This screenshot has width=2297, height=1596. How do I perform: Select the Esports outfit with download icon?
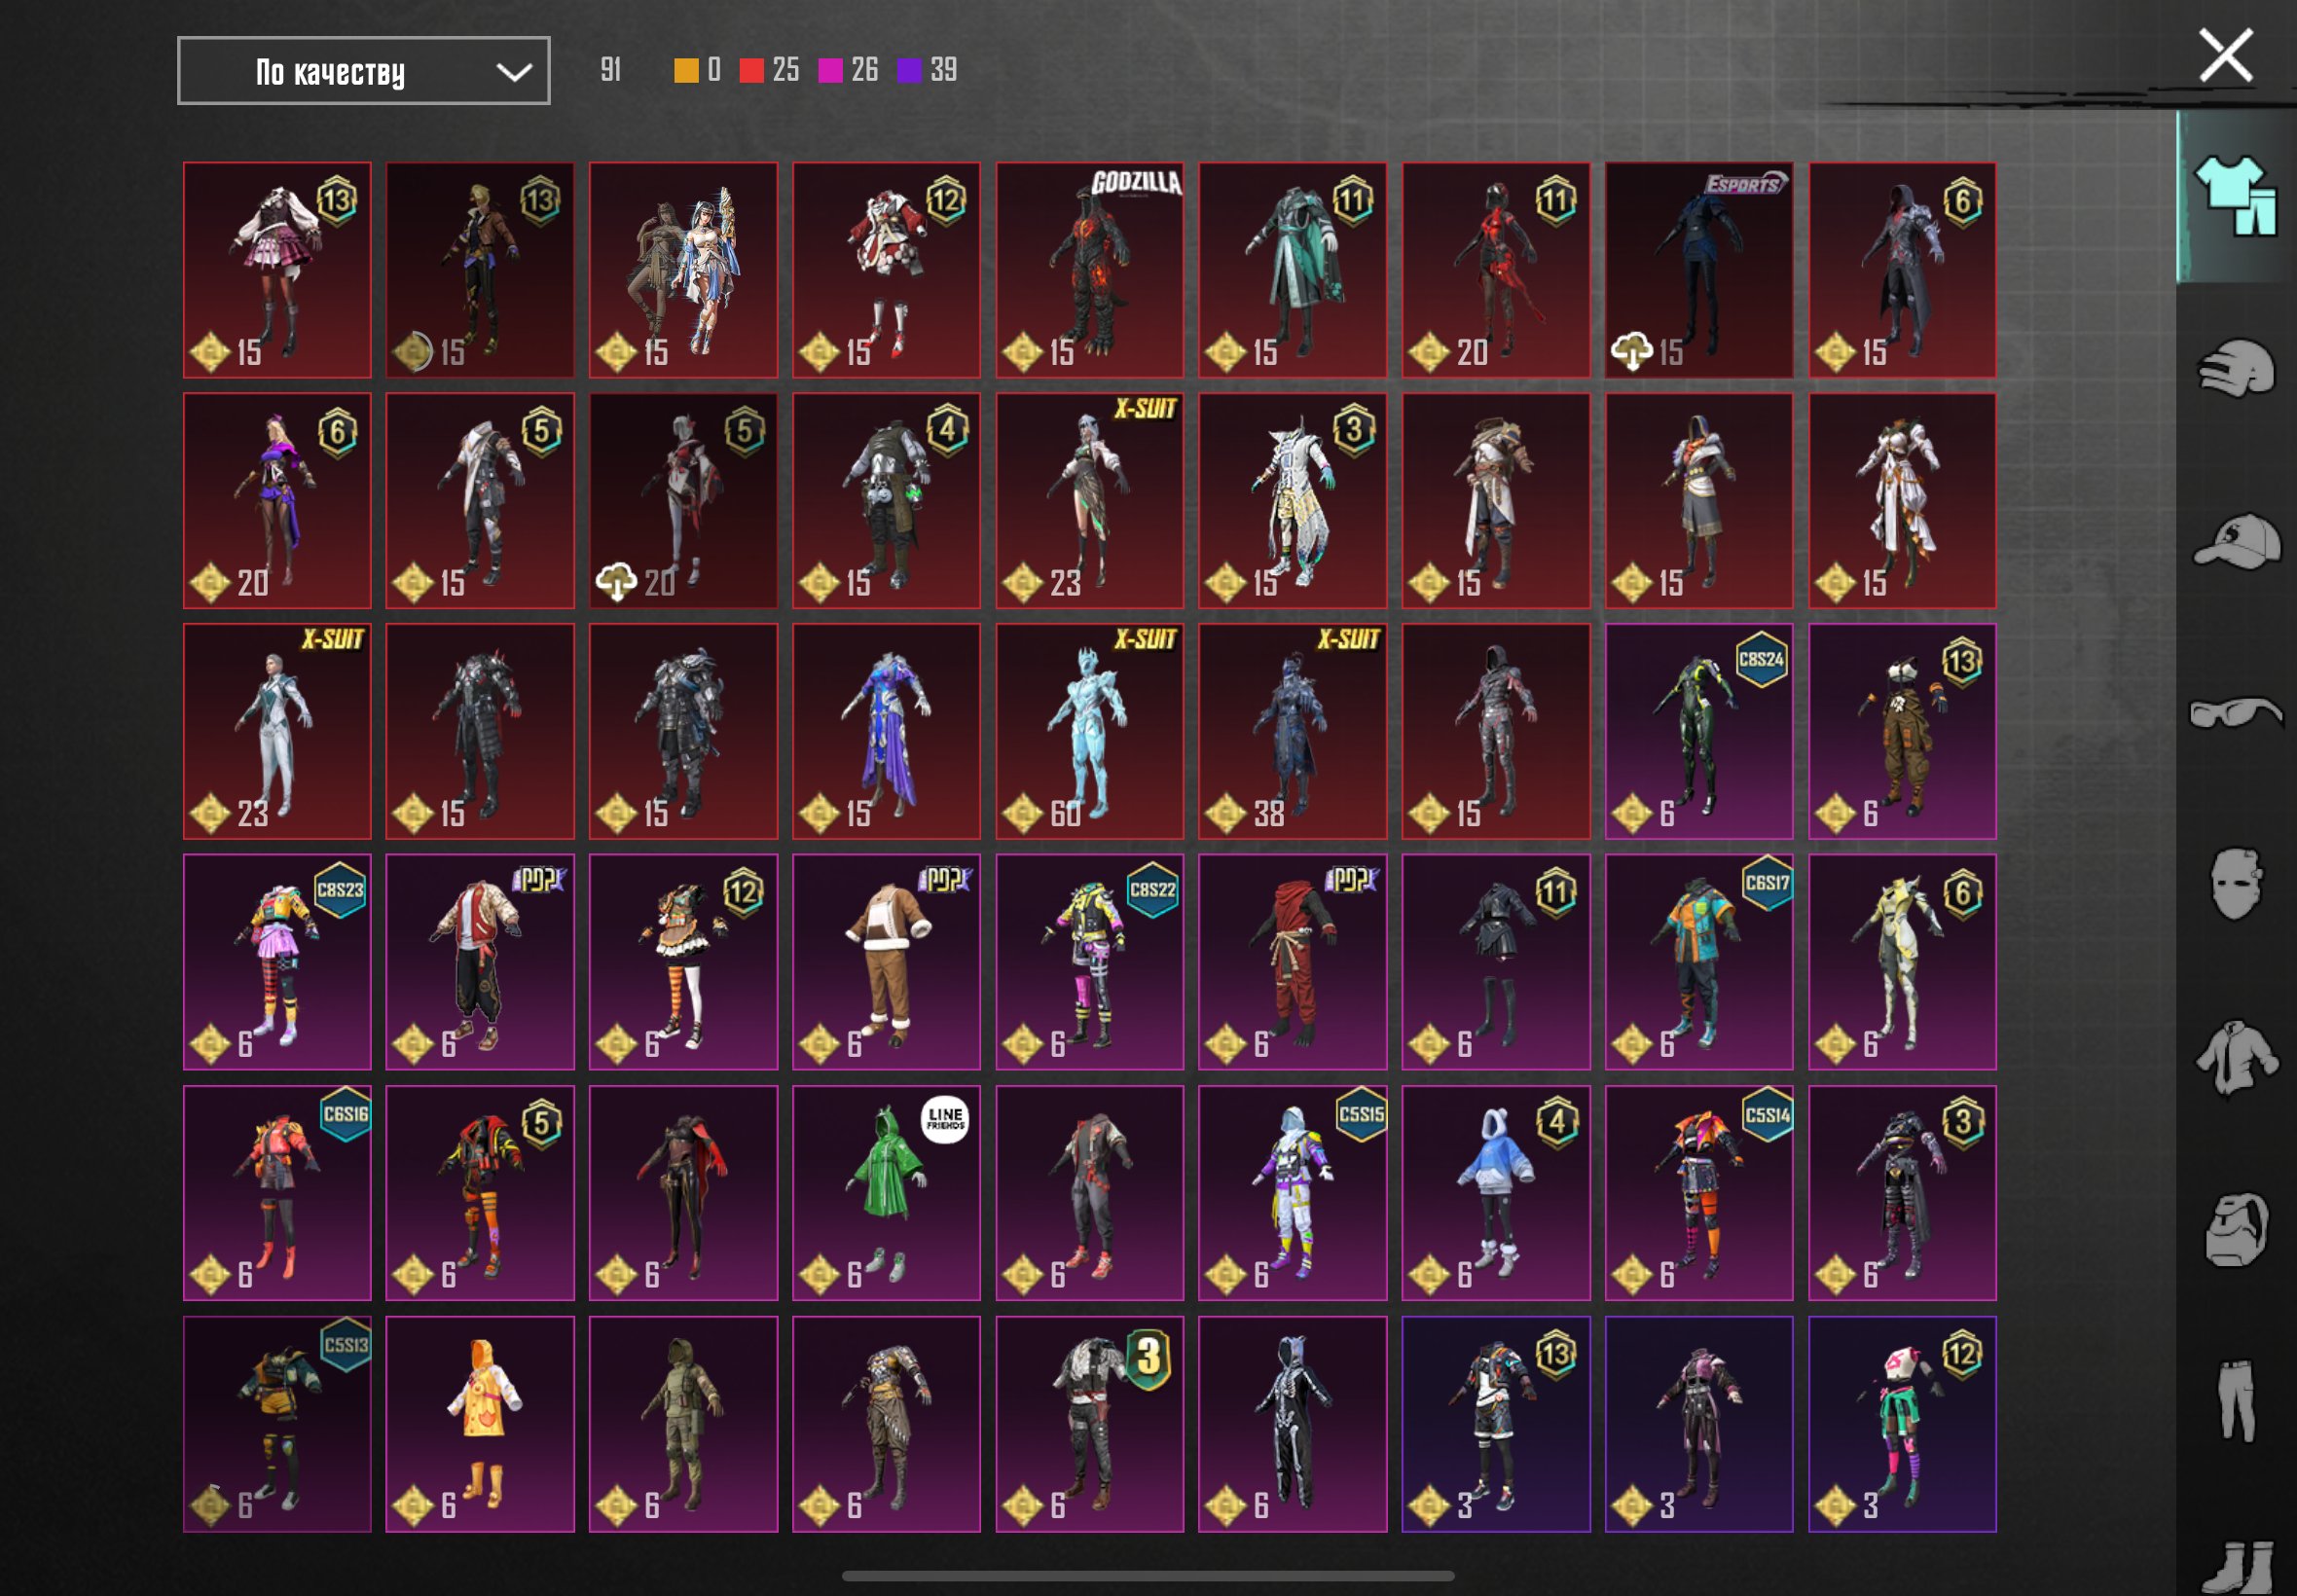tap(1698, 270)
